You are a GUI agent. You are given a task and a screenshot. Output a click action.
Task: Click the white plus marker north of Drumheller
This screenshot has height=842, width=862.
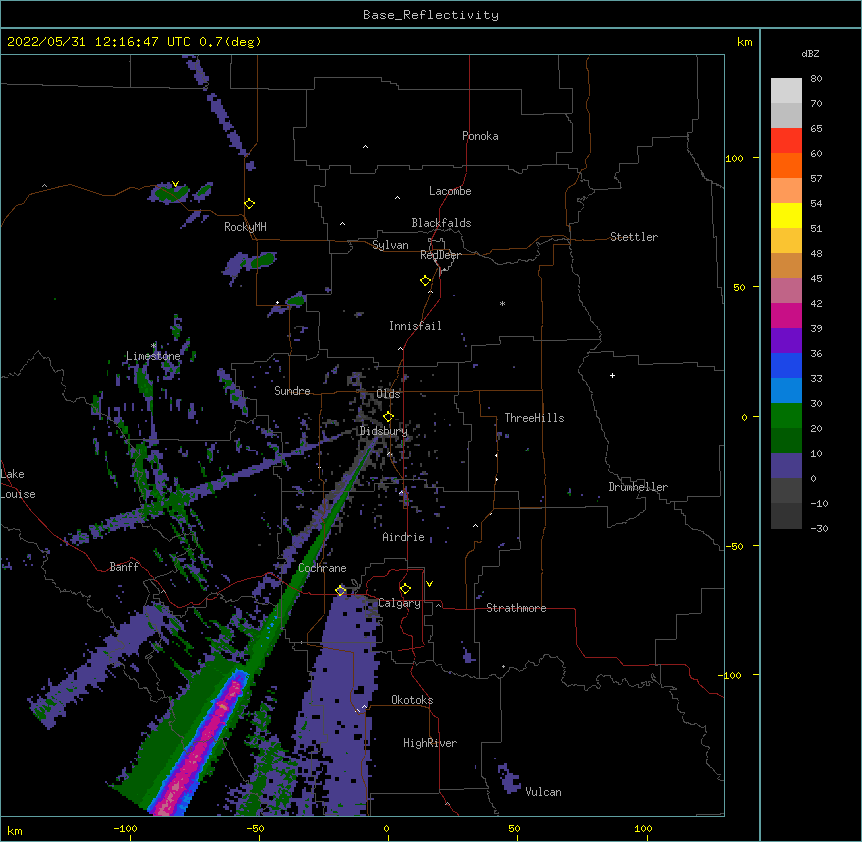coord(612,375)
